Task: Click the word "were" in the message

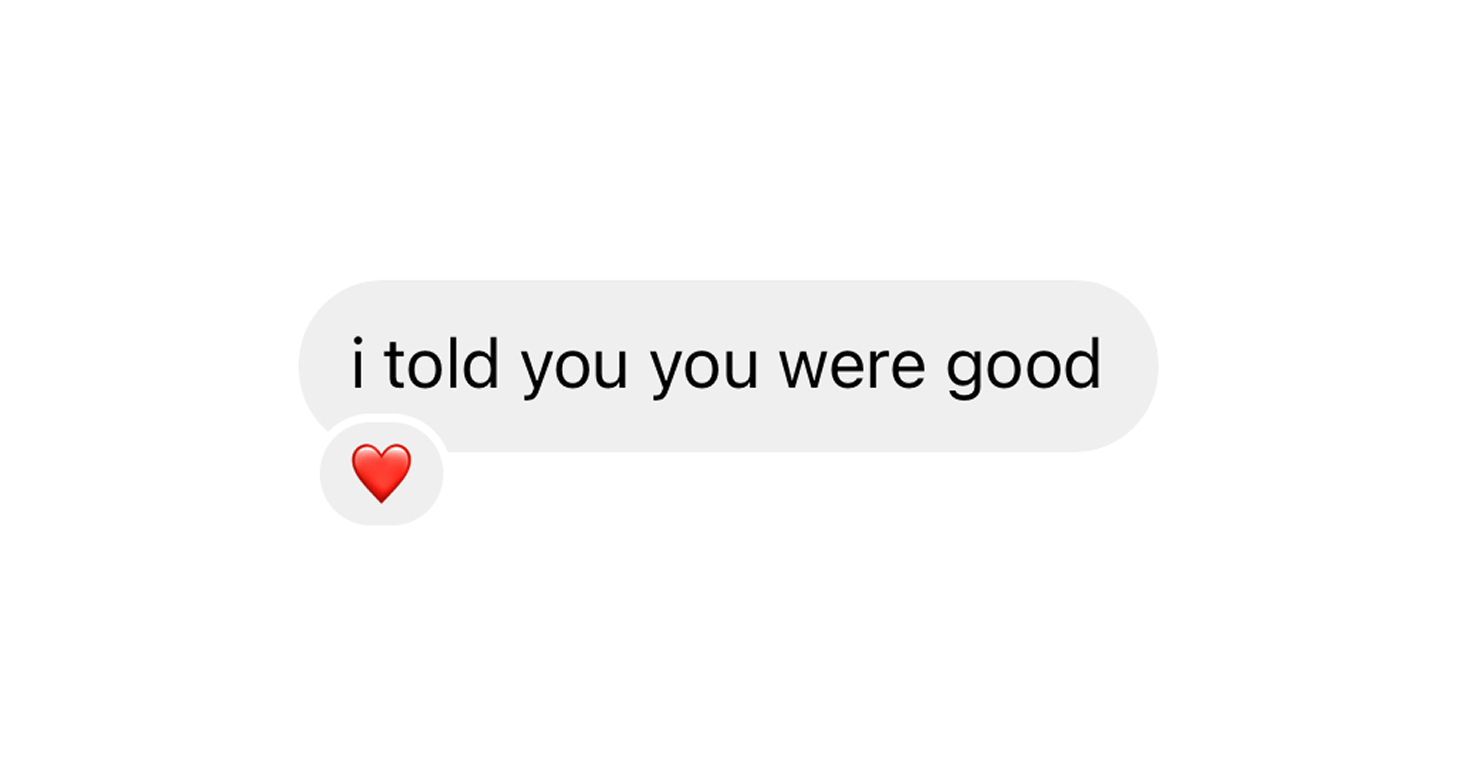Action: pos(852,368)
